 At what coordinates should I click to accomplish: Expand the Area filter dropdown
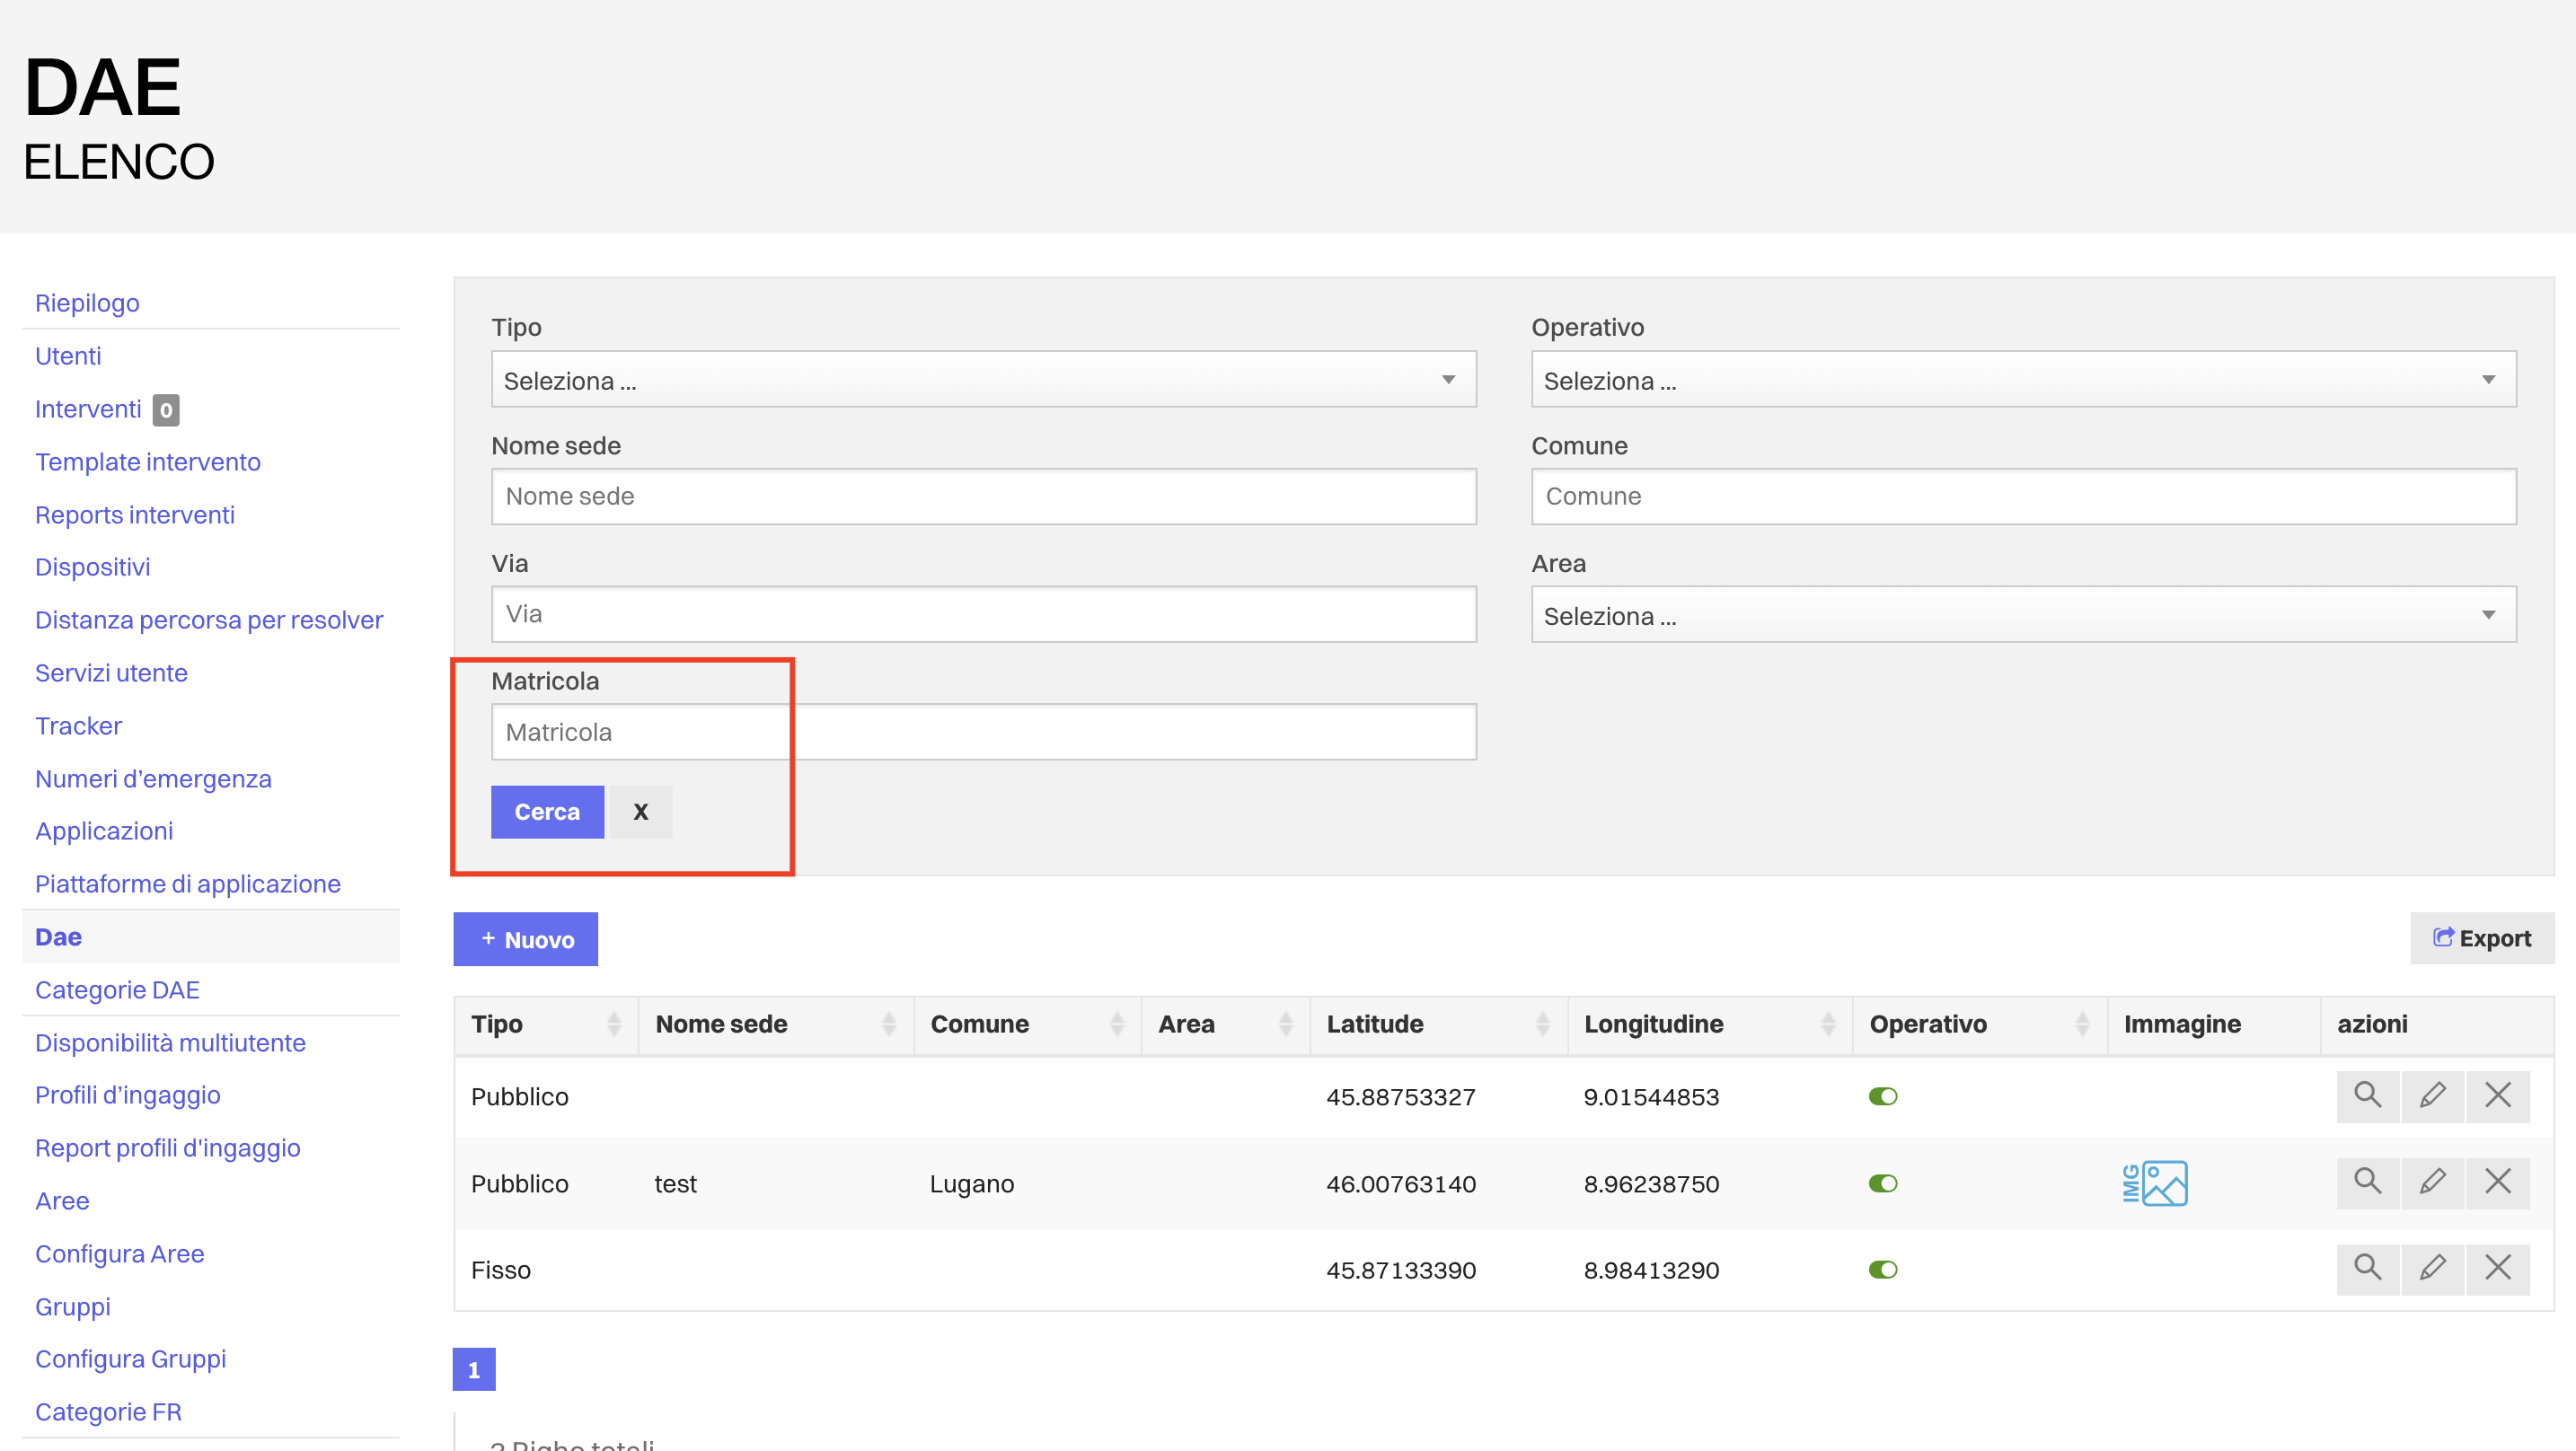[2022, 615]
